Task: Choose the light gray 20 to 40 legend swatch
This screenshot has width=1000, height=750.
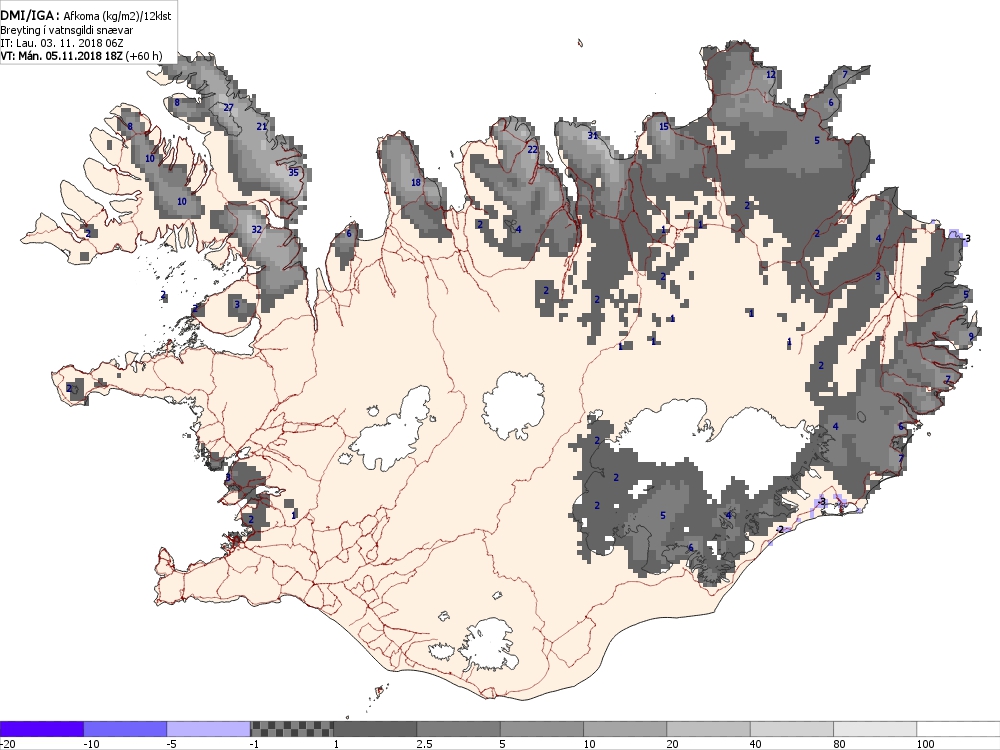Action: (x=709, y=729)
